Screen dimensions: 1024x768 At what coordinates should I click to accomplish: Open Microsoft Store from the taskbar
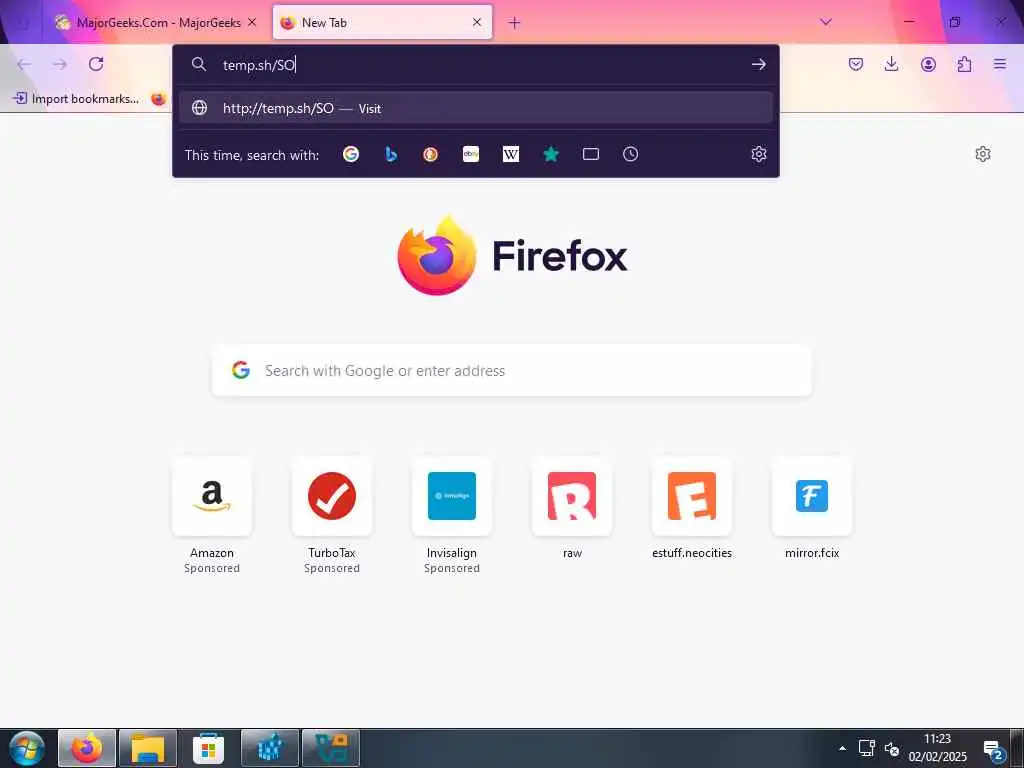208,748
